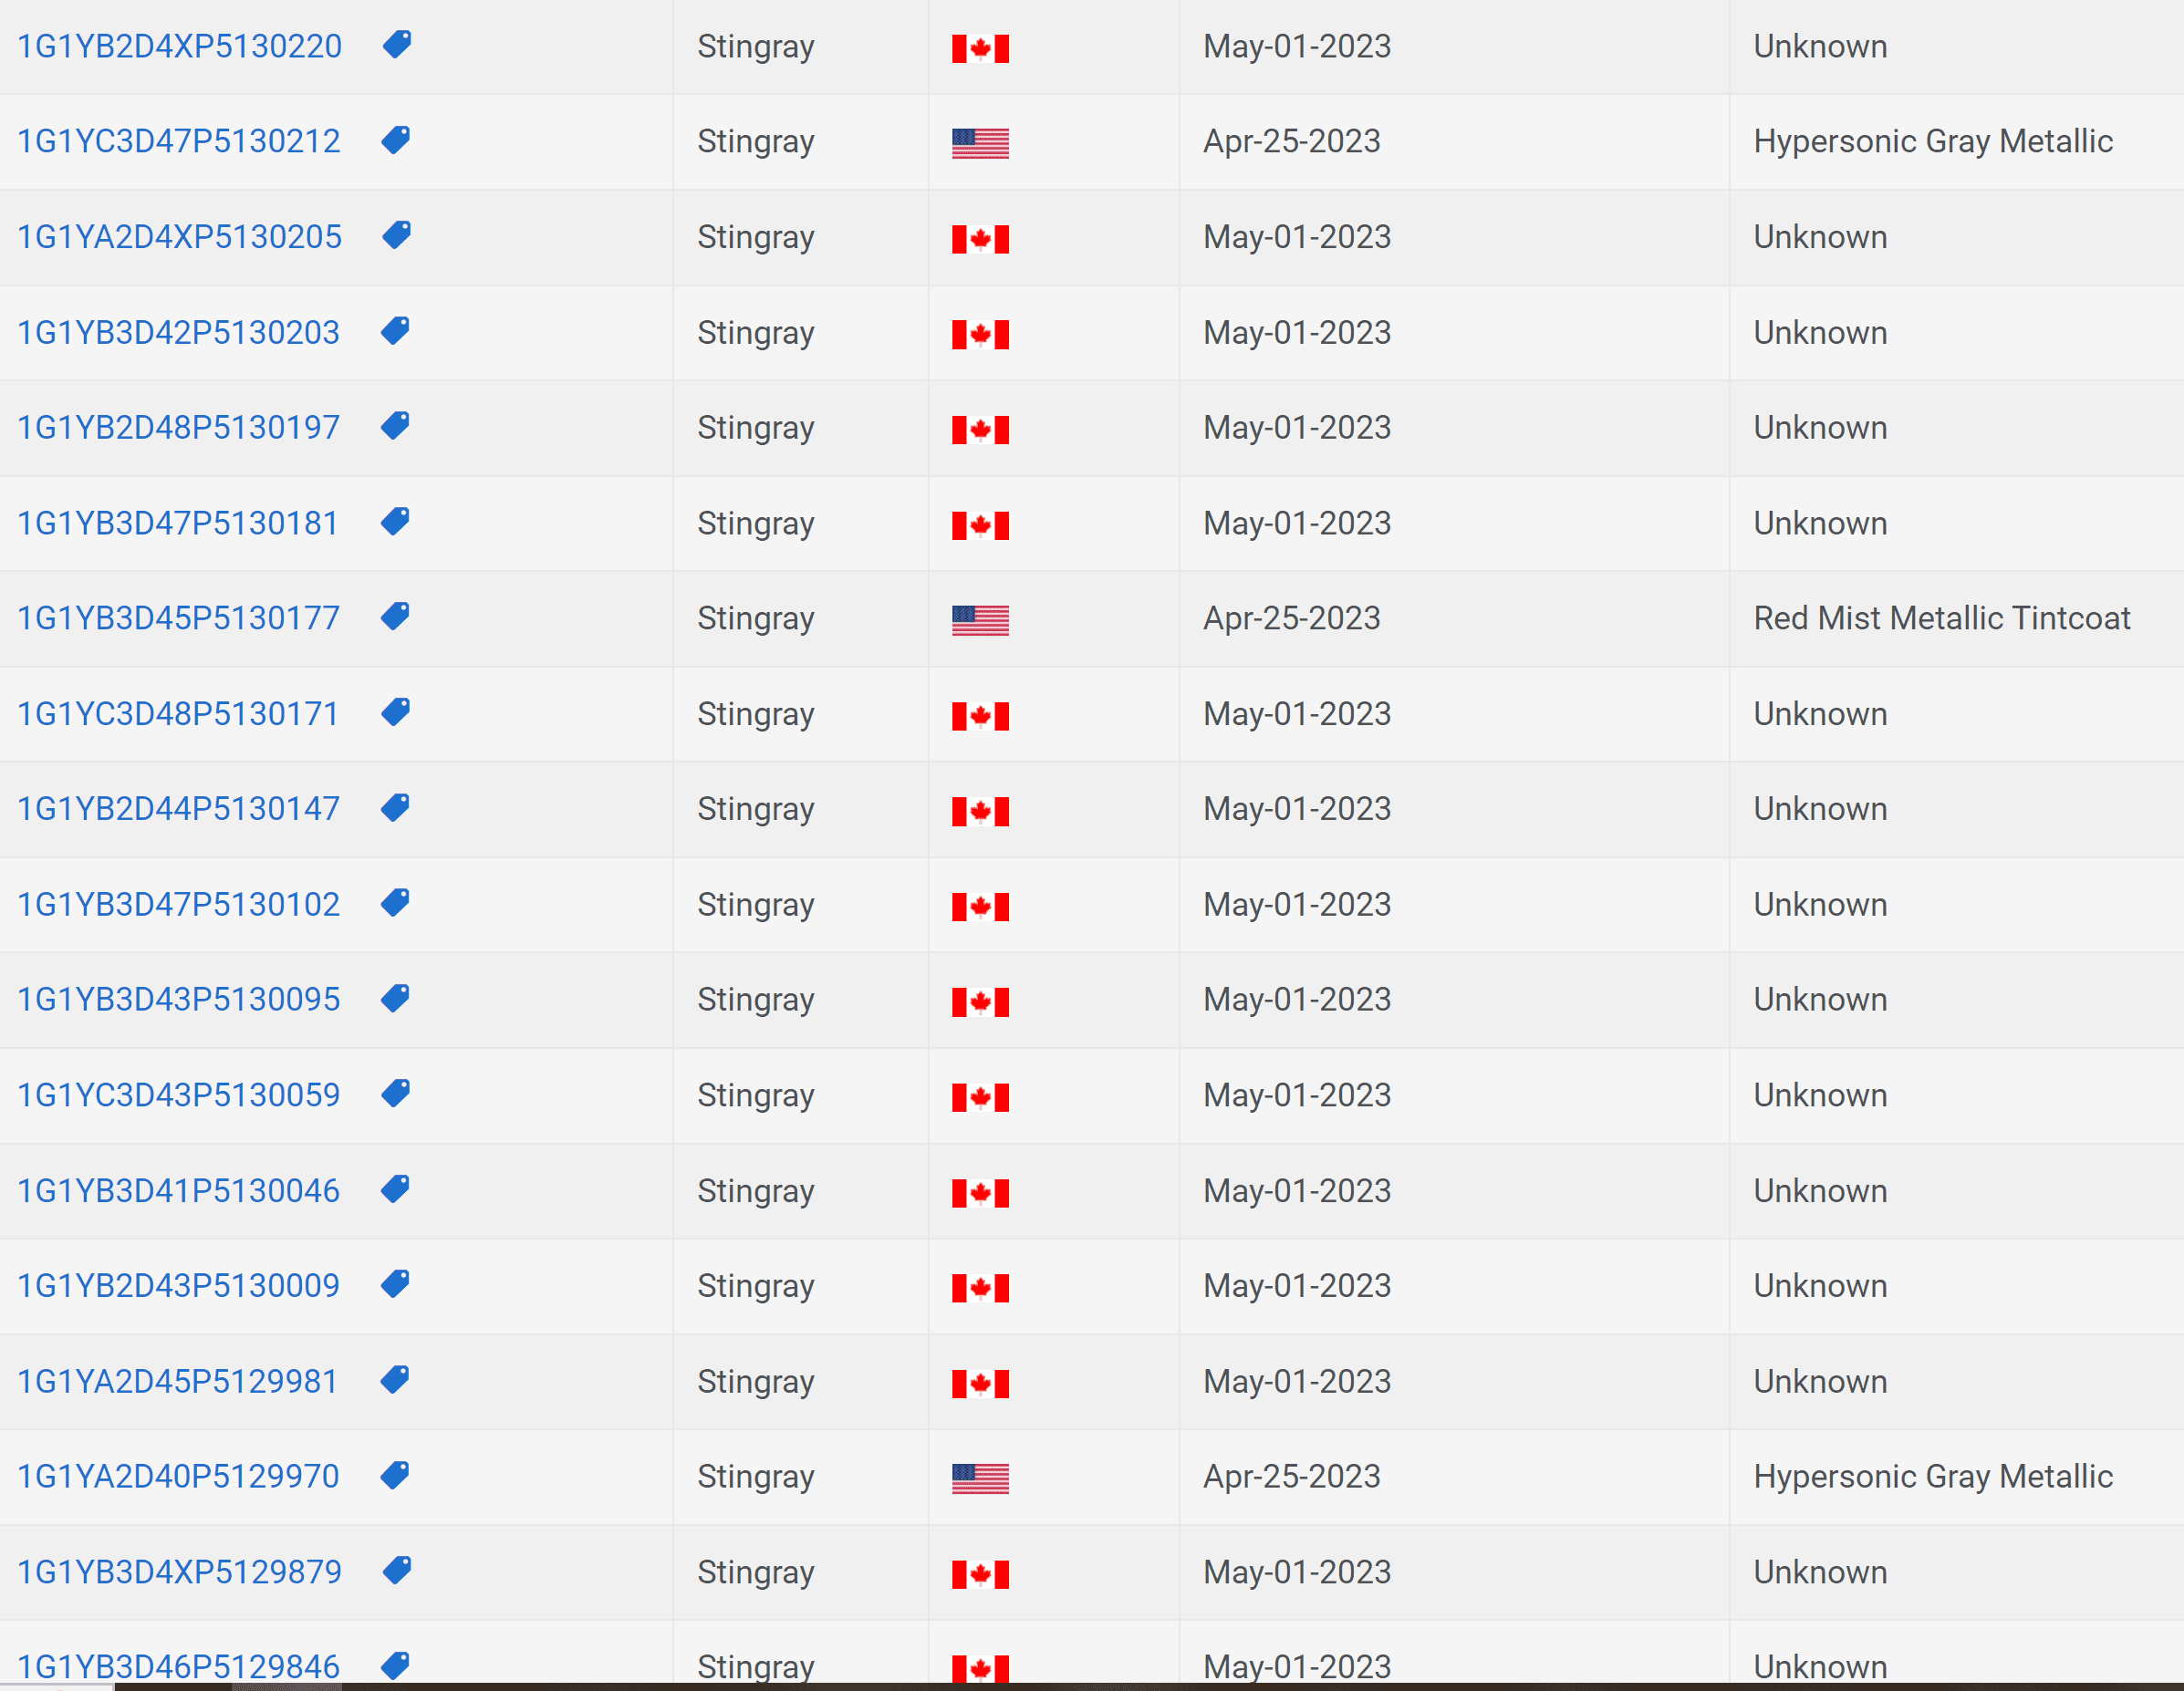Click tag icon next to 1G1YC3D48P5130171
The height and width of the screenshot is (1691, 2184).
tap(396, 713)
